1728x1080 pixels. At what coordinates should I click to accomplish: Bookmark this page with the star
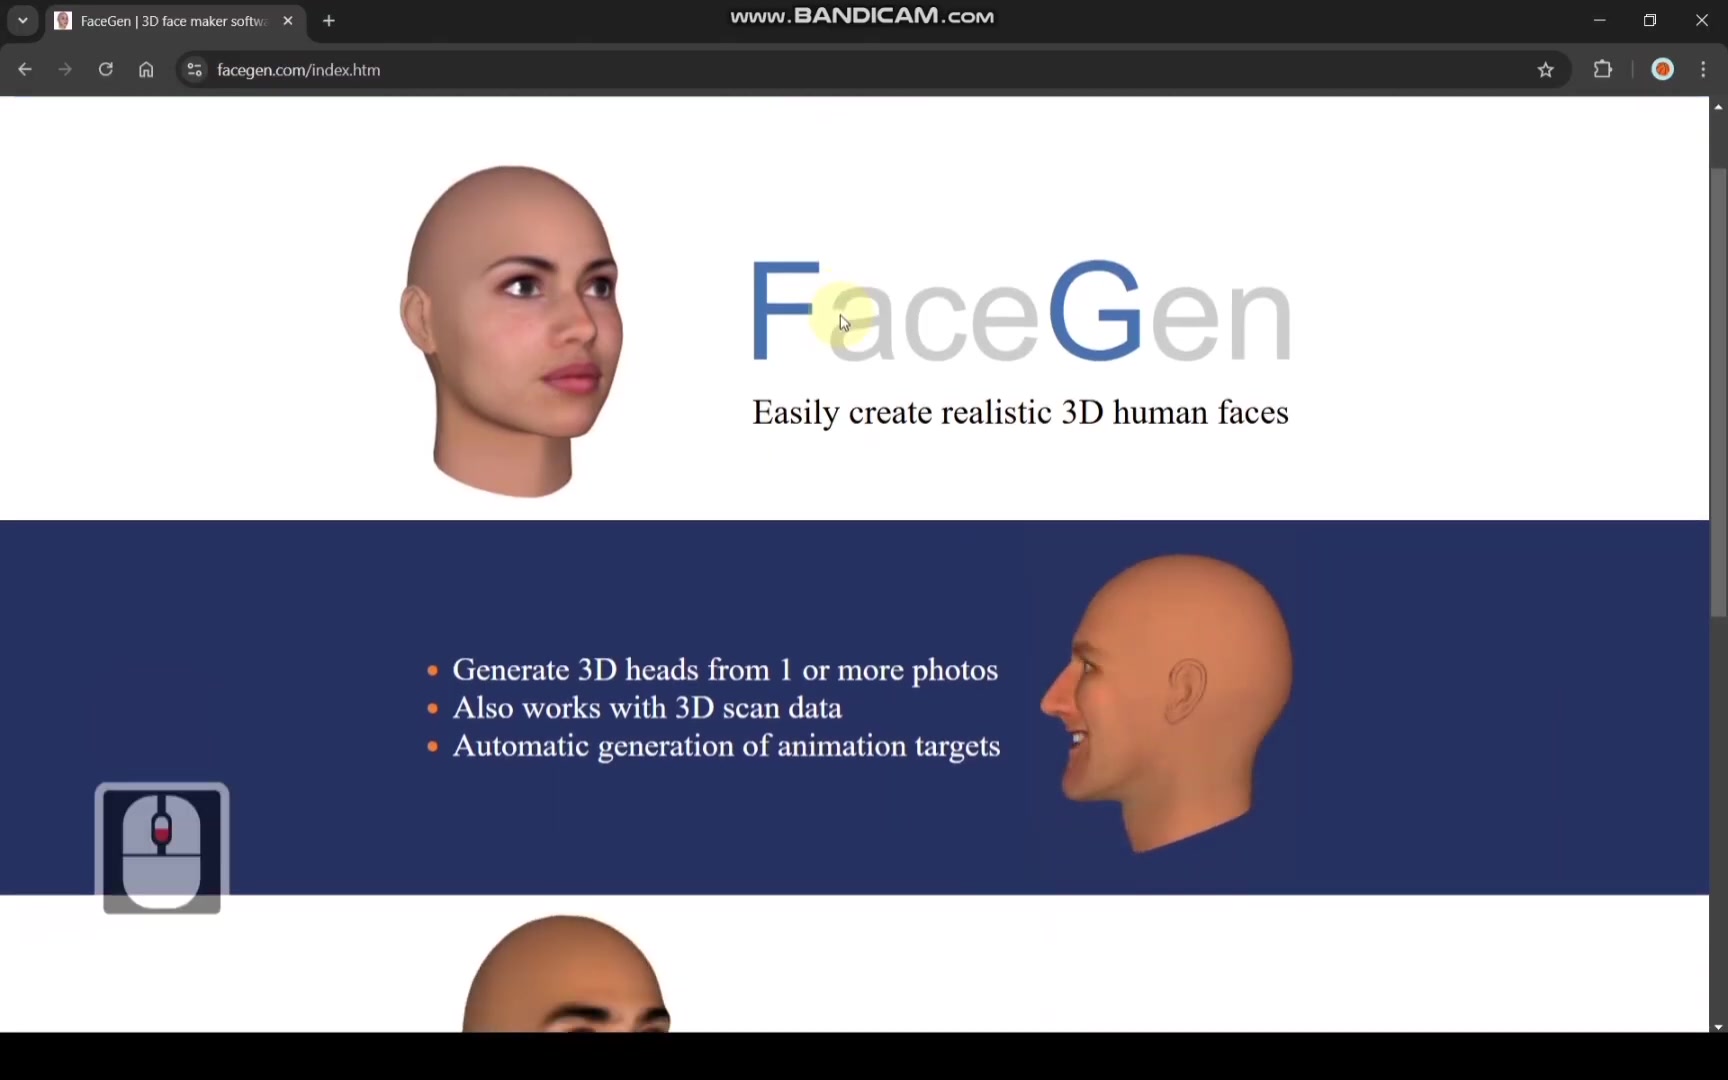(1546, 70)
